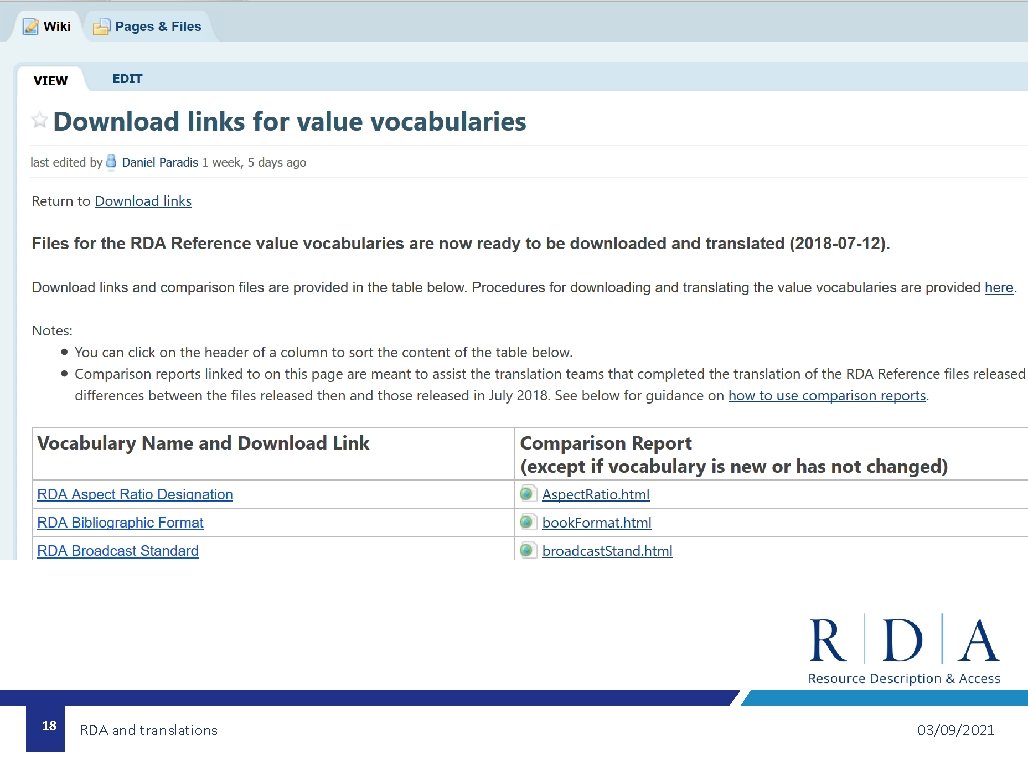Download RDA Aspect Ratio Designation vocabulary

coord(135,494)
